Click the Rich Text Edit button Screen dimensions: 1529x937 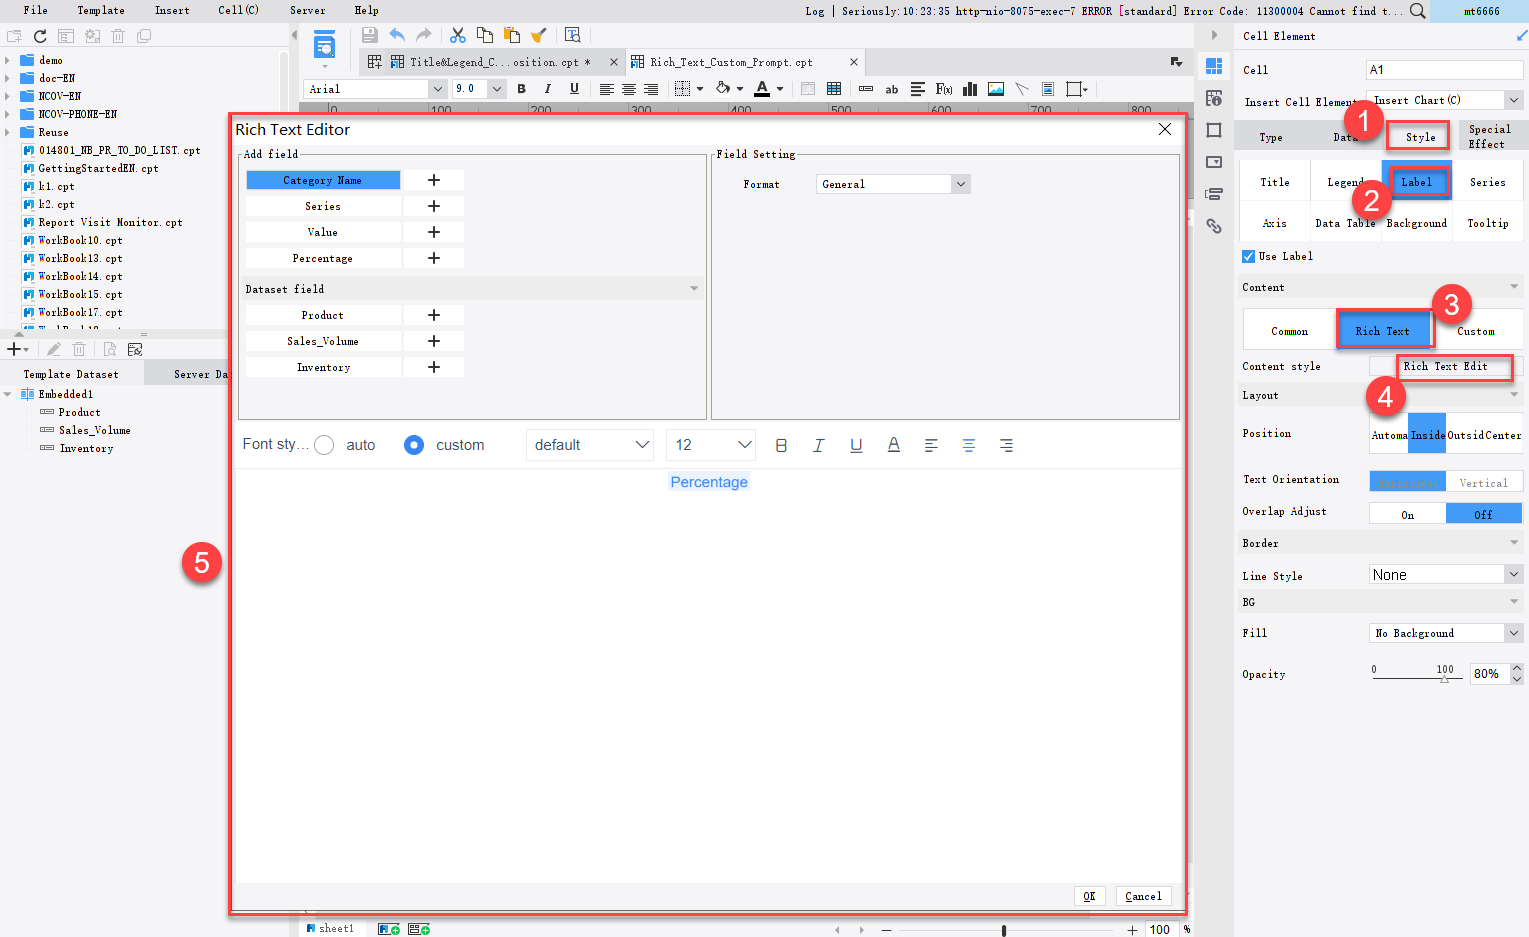(x=1445, y=366)
